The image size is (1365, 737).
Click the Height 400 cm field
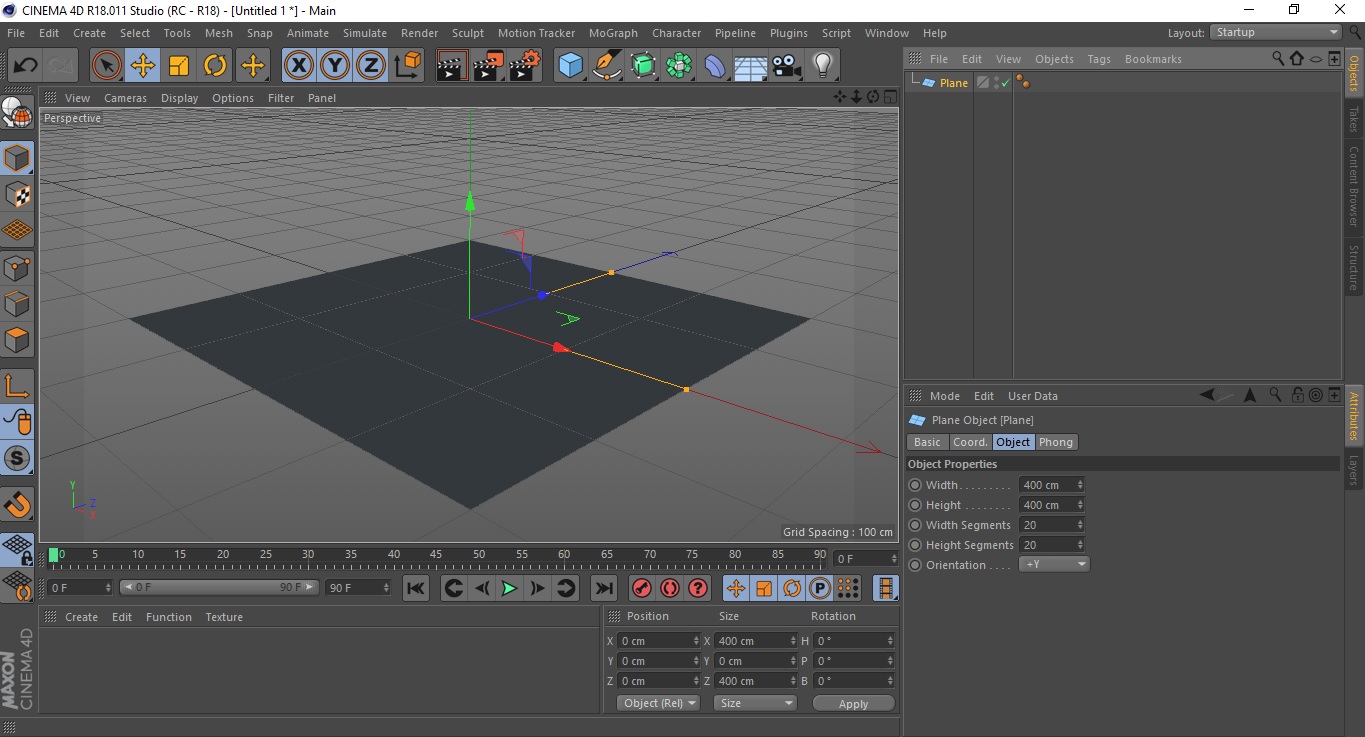[1051, 505]
